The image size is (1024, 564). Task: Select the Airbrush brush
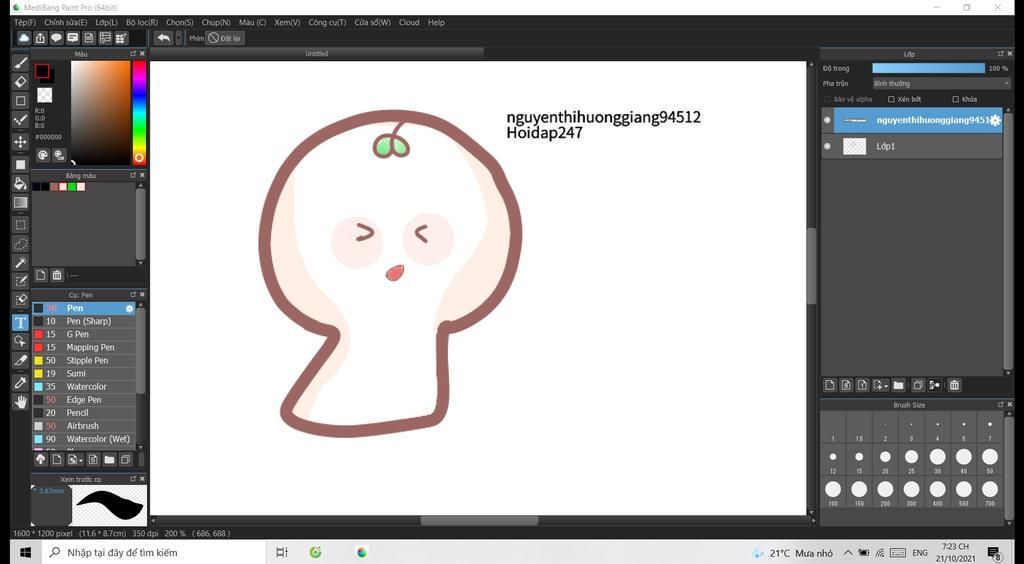click(x=84, y=426)
